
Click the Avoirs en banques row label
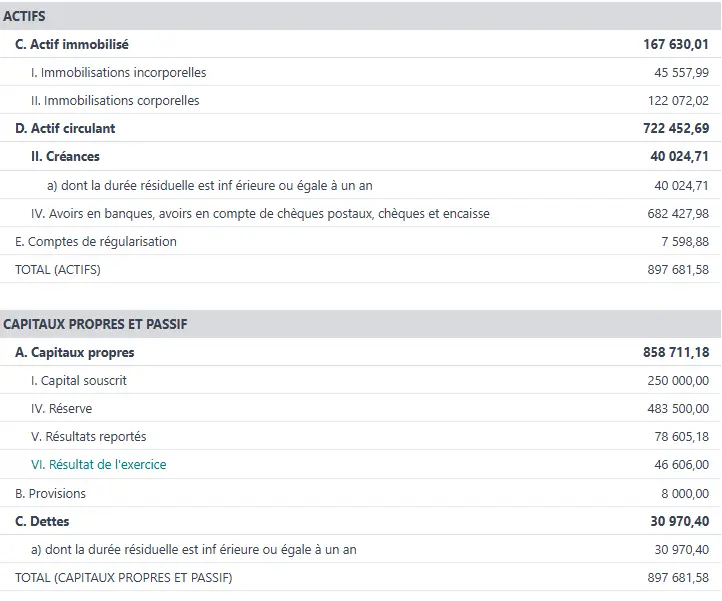[x=260, y=213]
